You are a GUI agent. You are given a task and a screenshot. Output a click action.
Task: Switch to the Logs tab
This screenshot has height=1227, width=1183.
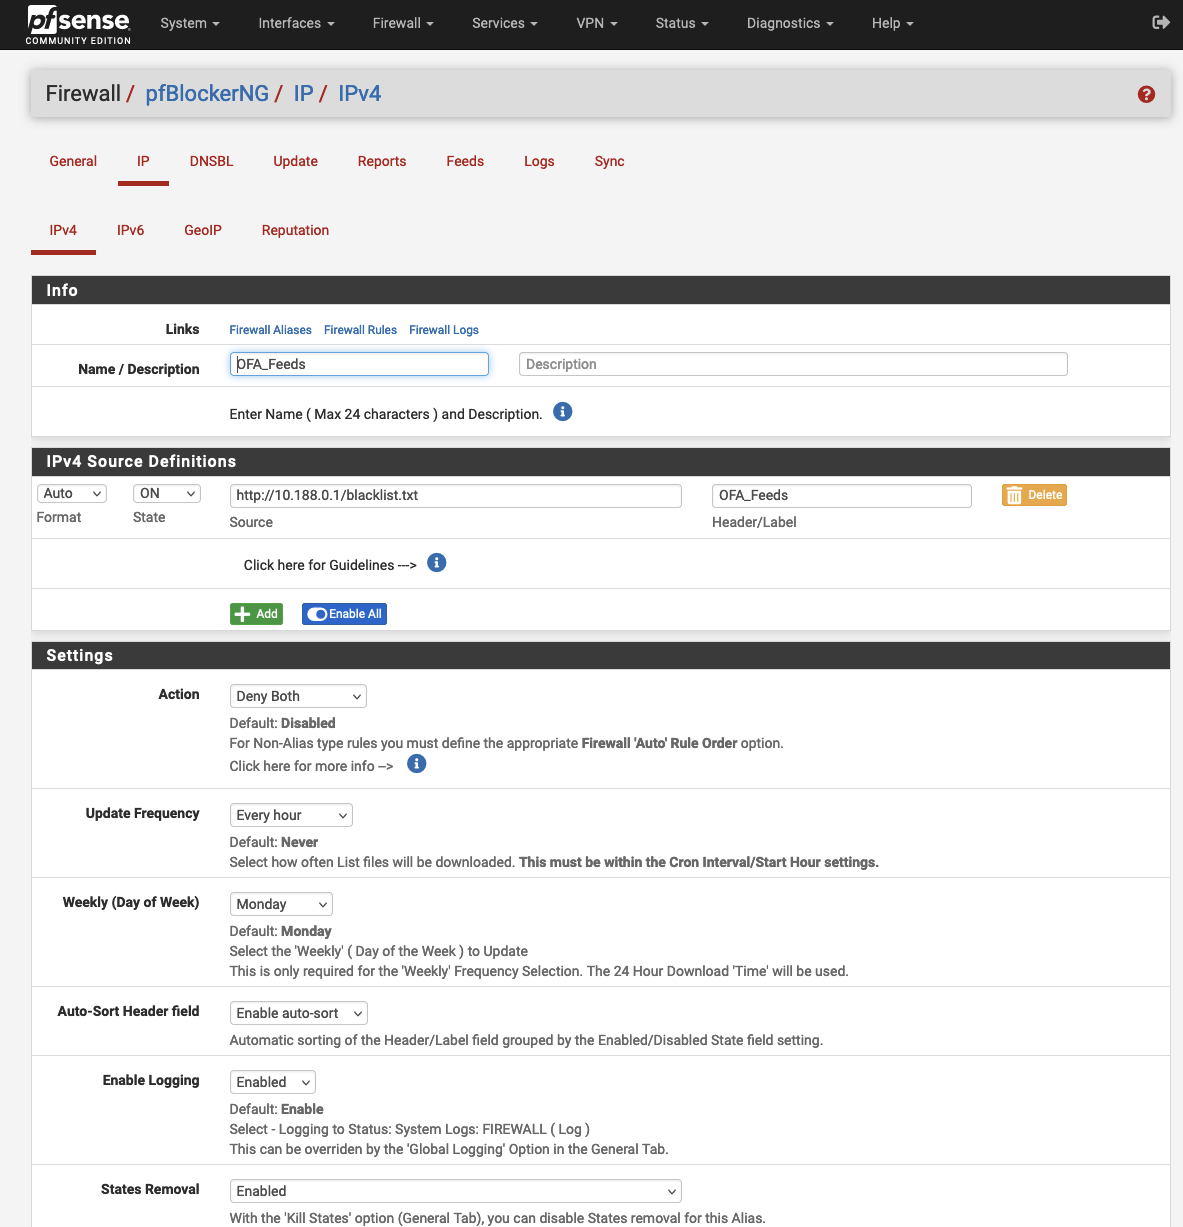pyautogui.click(x=539, y=161)
